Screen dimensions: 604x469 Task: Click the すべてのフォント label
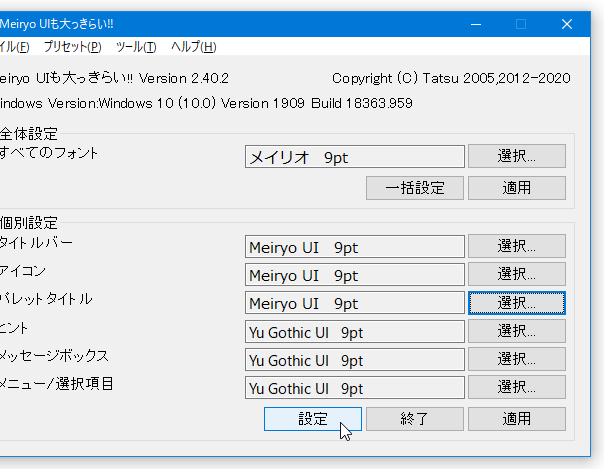coord(49,153)
